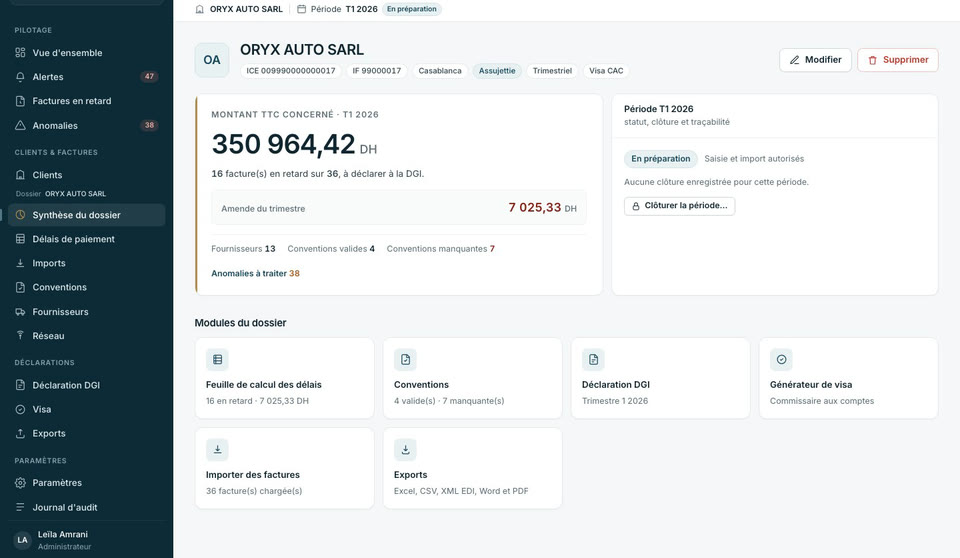Click the Paramètres gear icon

click(x=20, y=483)
